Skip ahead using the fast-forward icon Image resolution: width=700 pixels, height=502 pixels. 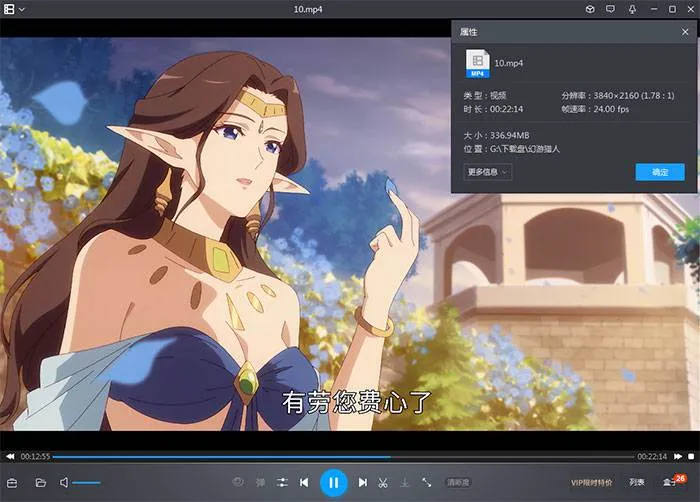pos(678,456)
